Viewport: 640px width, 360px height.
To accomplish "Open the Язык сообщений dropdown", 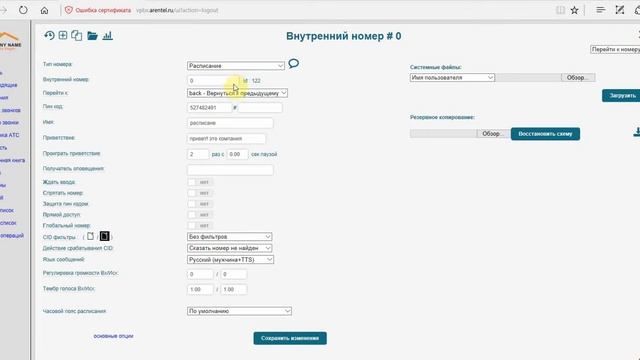I will (x=230, y=260).
